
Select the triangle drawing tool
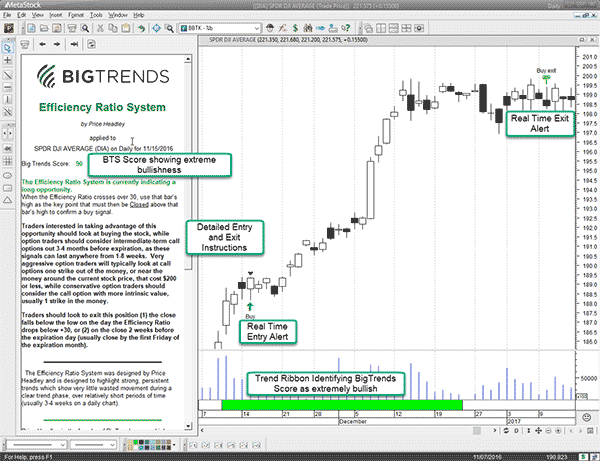point(7,200)
